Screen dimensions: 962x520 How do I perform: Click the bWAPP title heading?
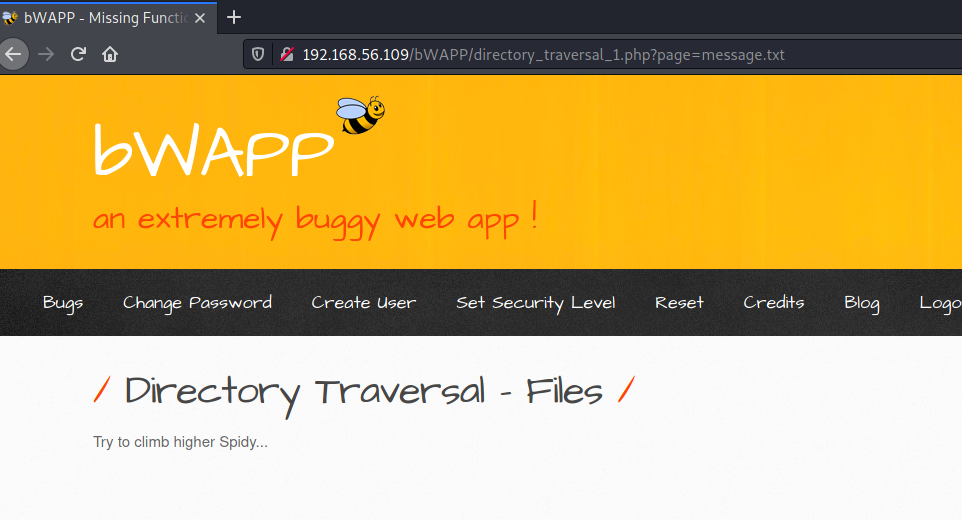click(214, 150)
